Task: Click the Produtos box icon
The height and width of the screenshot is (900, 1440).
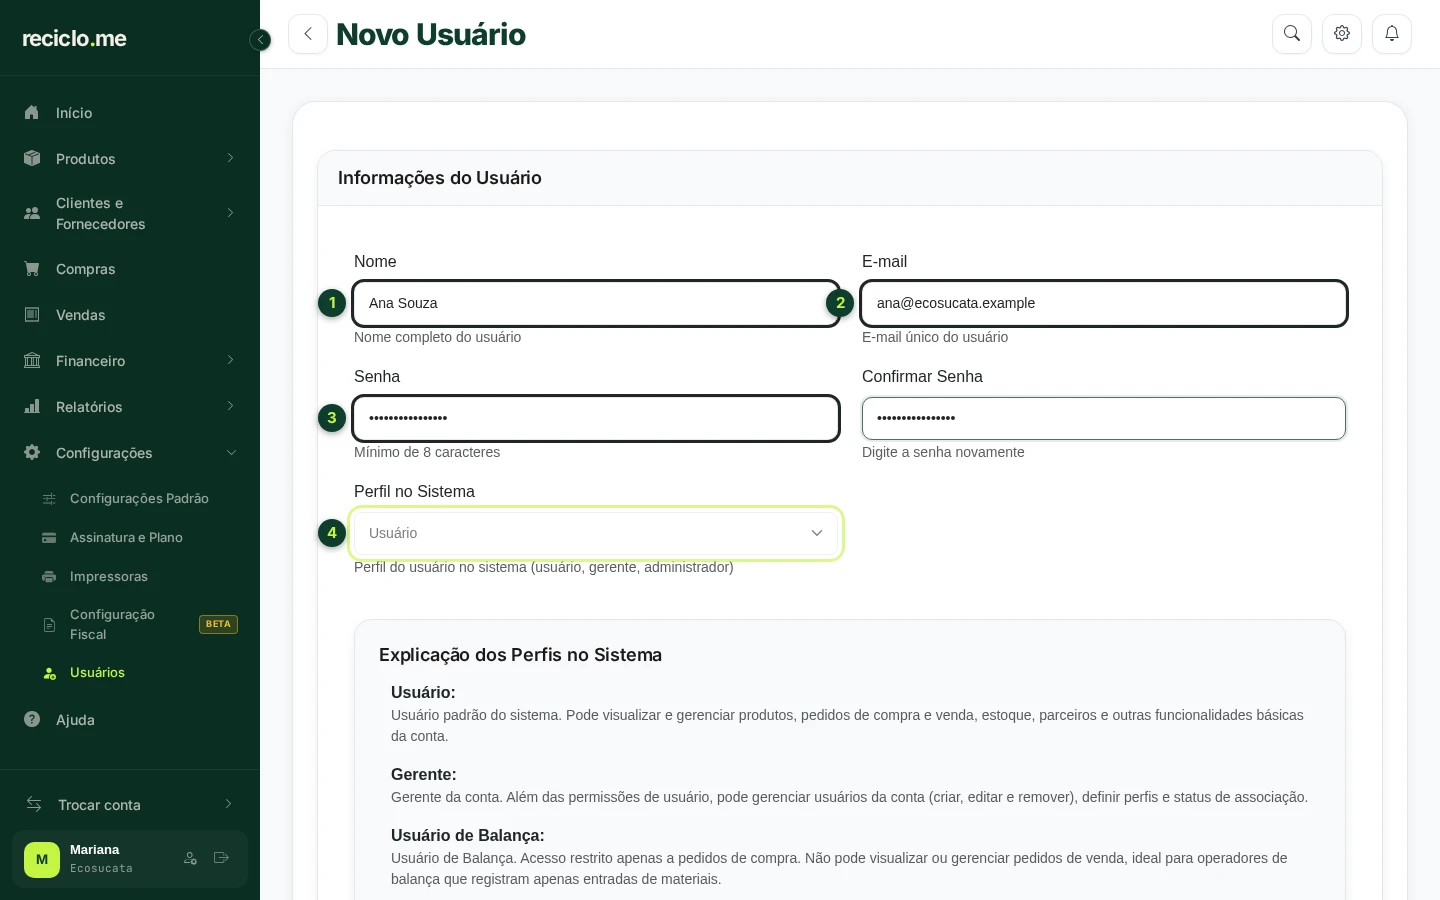Action: pos(32,158)
